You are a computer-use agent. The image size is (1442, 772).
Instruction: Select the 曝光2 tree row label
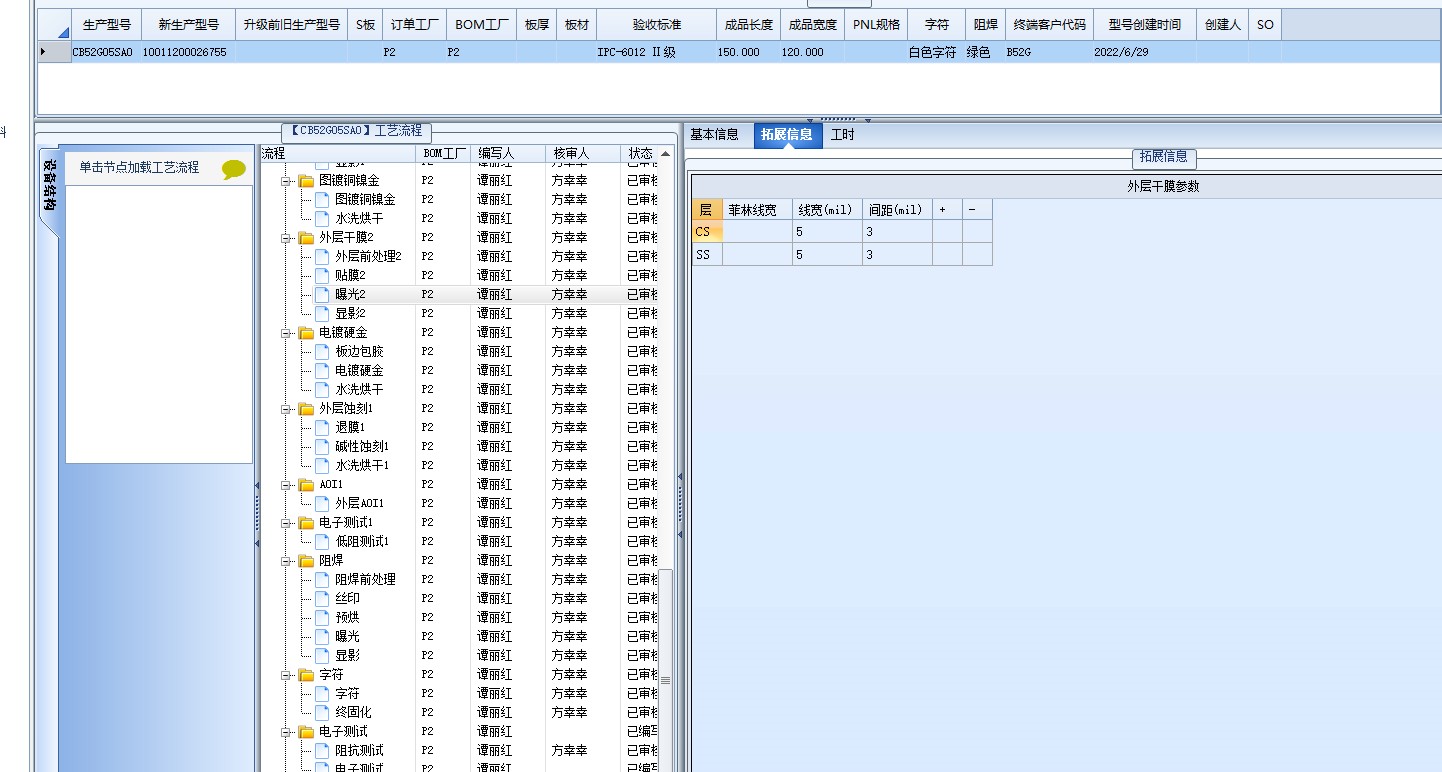click(350, 294)
